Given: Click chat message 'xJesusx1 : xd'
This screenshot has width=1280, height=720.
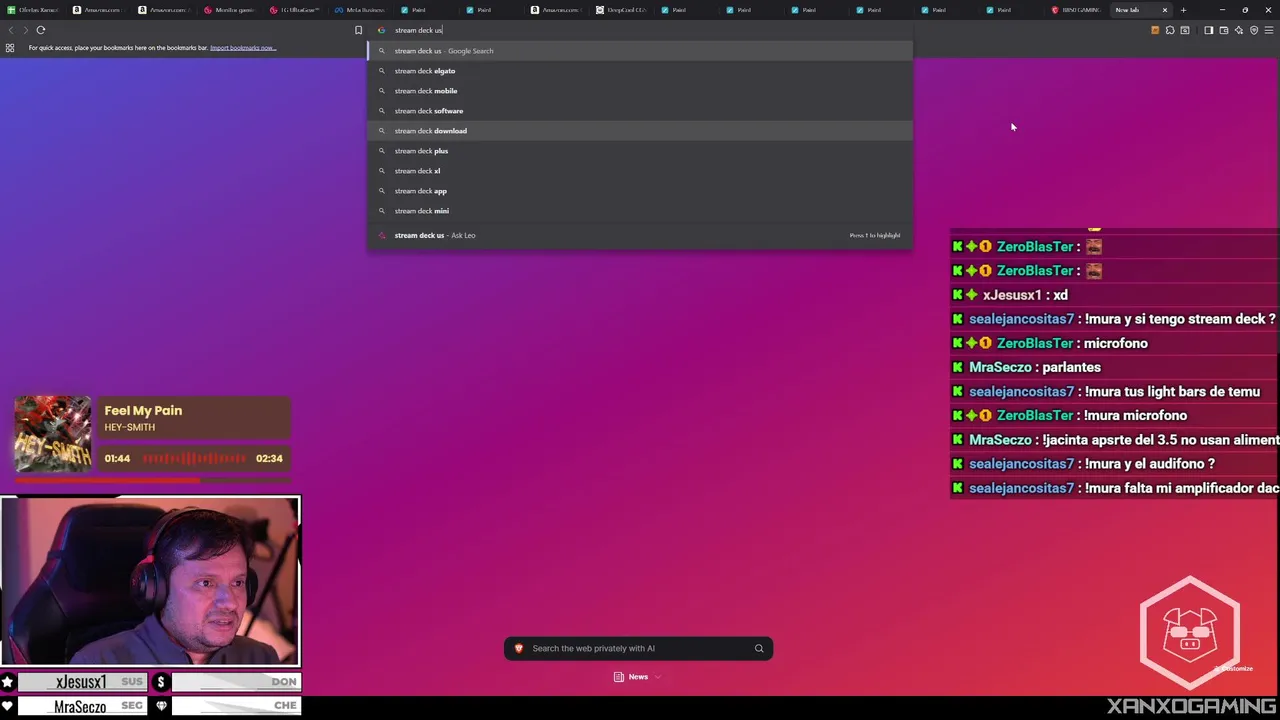Looking at the screenshot, I should [1011, 295].
